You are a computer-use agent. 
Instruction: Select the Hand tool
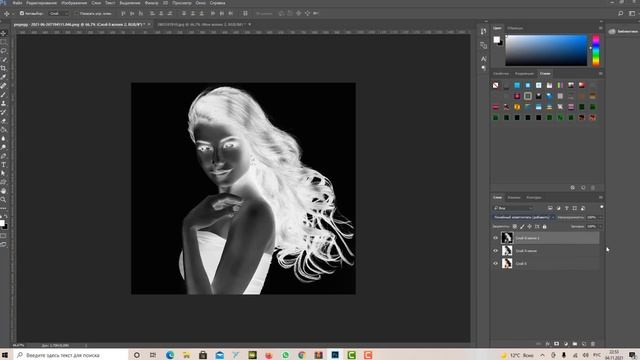click(x=4, y=191)
